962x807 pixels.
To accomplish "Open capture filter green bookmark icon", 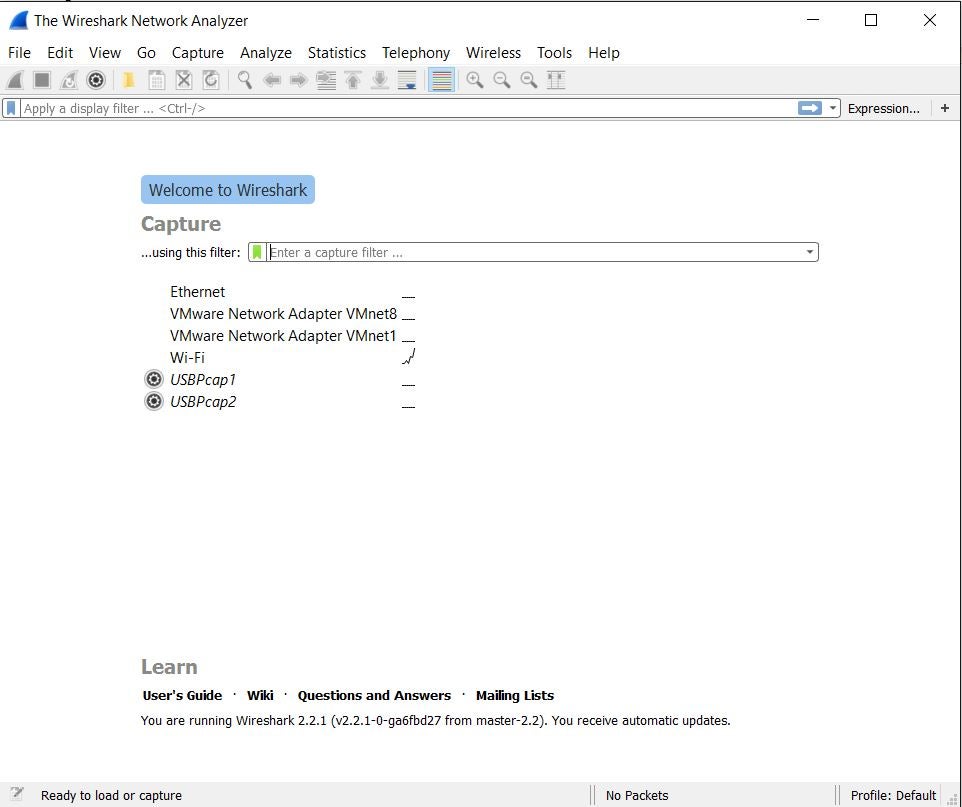I will click(x=257, y=252).
